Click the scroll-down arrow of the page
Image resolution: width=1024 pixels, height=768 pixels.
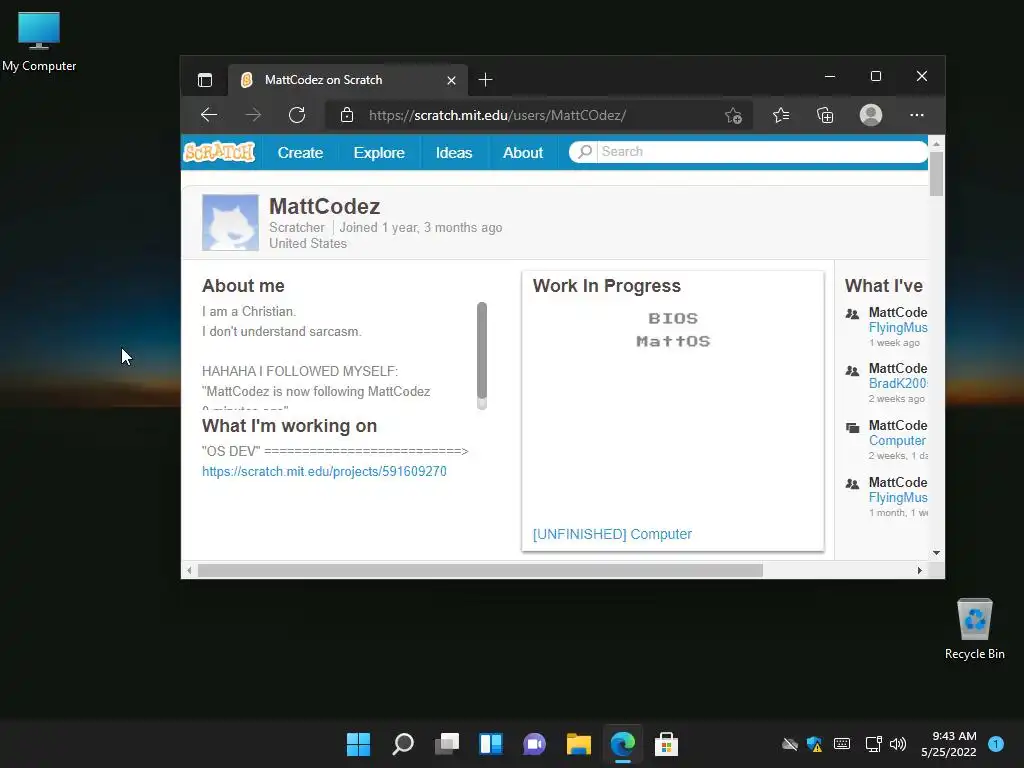coord(936,552)
